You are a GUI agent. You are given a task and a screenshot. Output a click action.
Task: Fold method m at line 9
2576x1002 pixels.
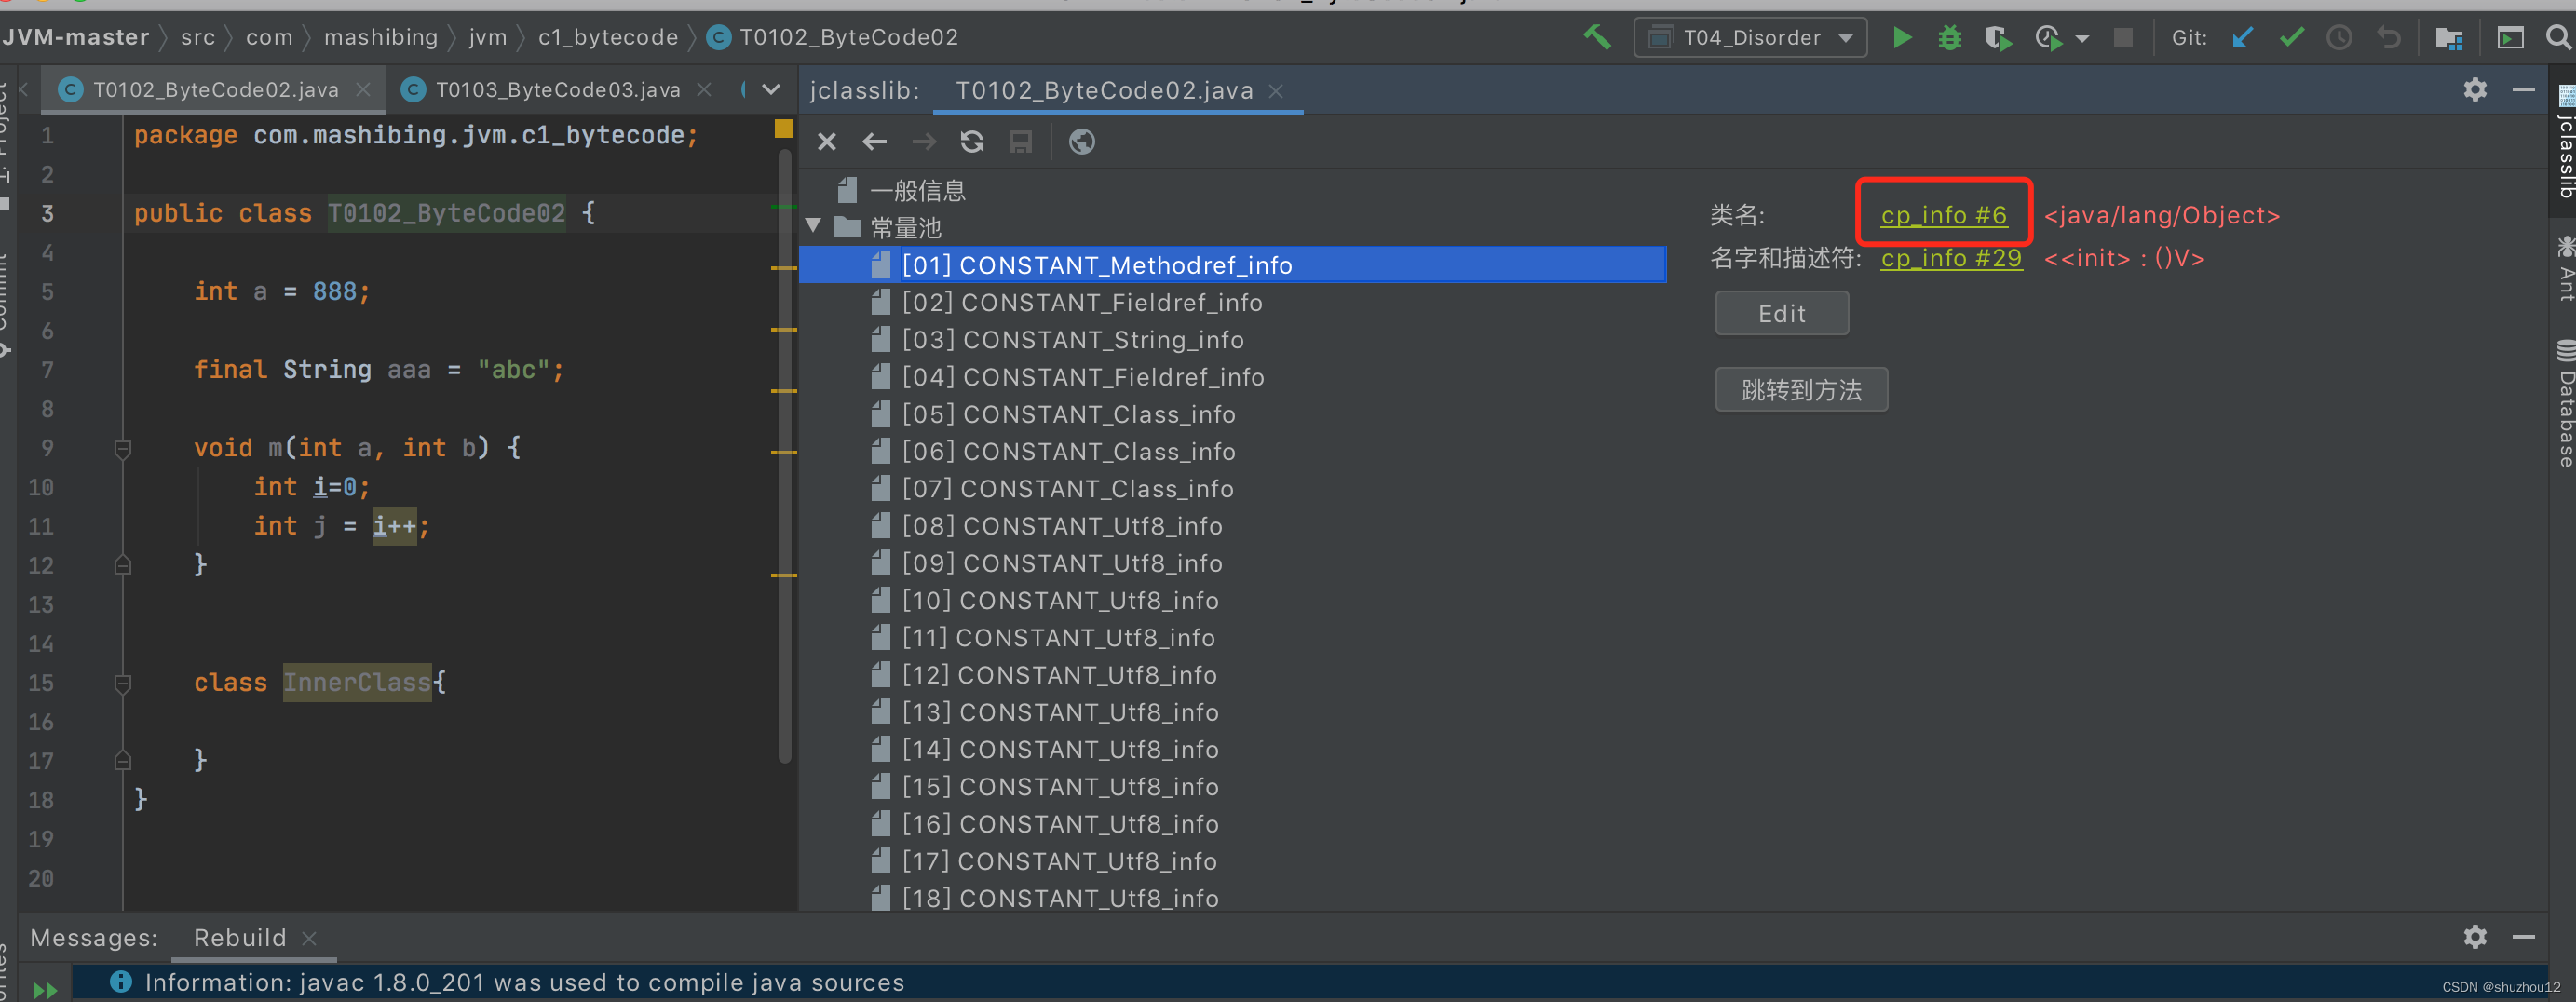(122, 448)
